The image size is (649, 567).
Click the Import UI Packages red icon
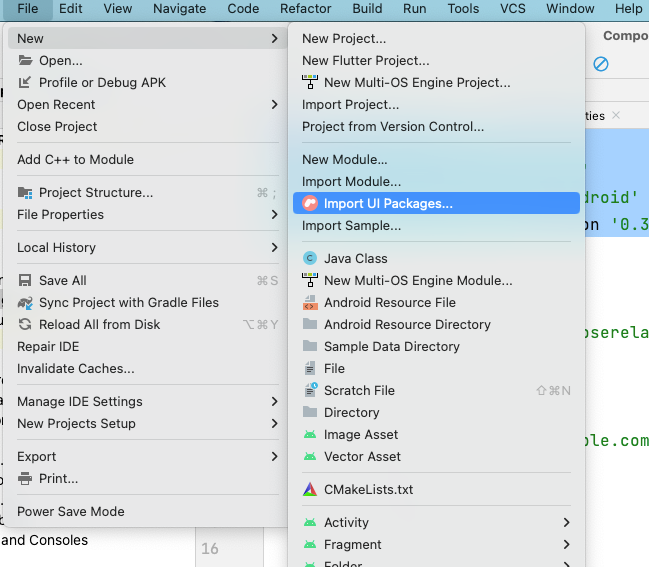(x=310, y=203)
